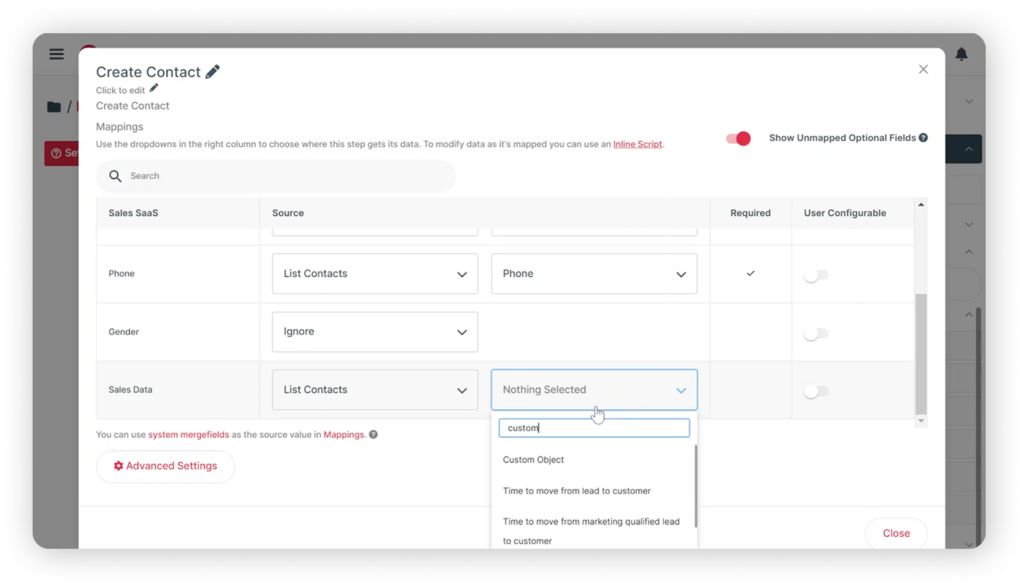
Task: Open Advanced Settings
Action: point(165,466)
